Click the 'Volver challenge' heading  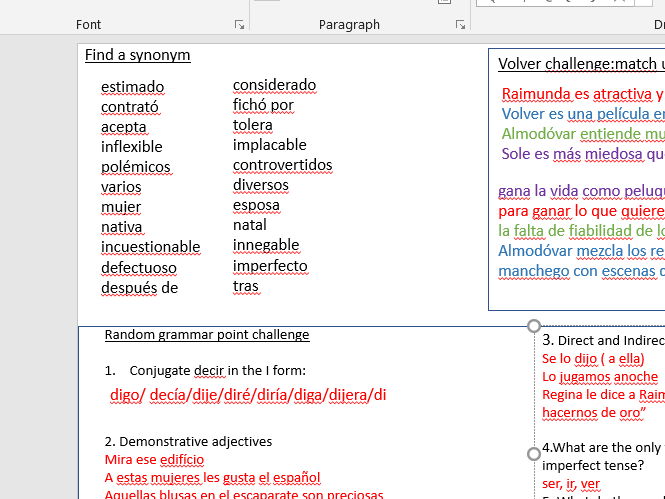click(581, 64)
